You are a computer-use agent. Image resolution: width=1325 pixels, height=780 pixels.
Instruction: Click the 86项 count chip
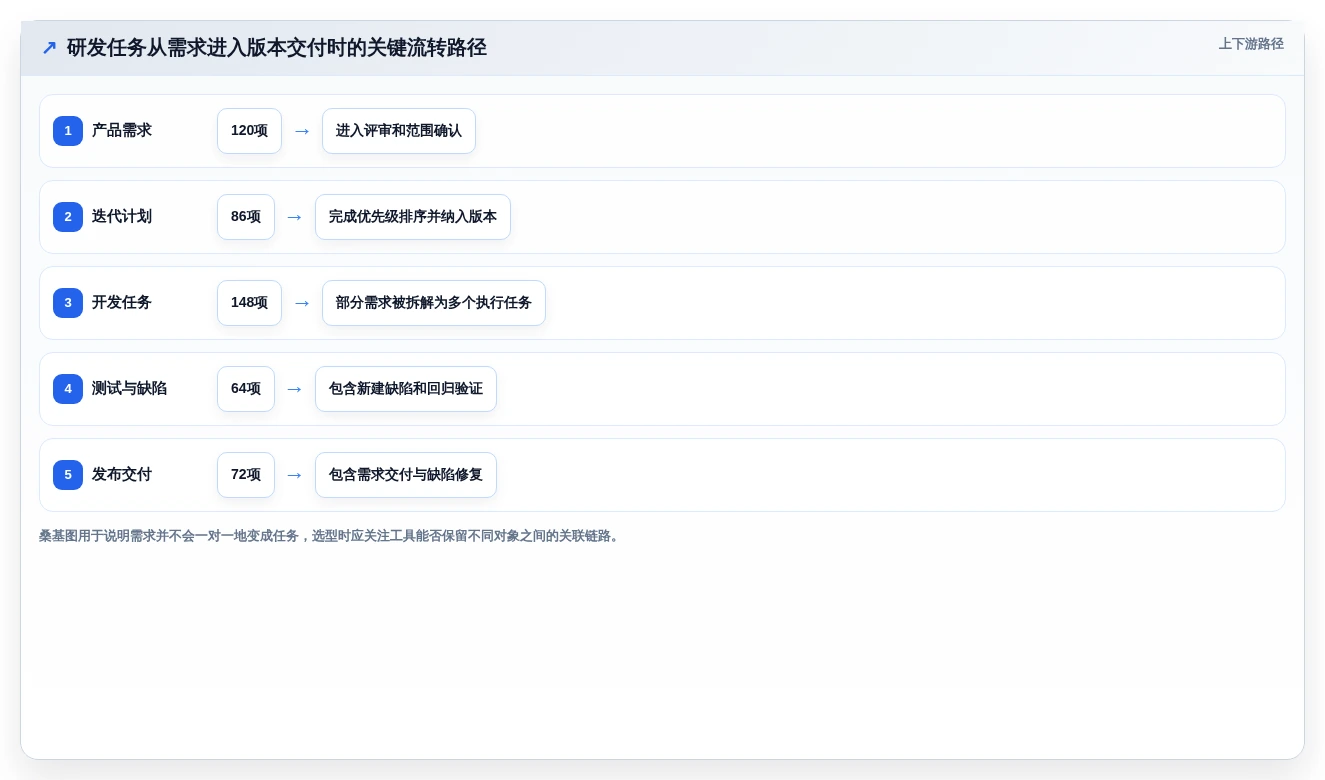246,217
